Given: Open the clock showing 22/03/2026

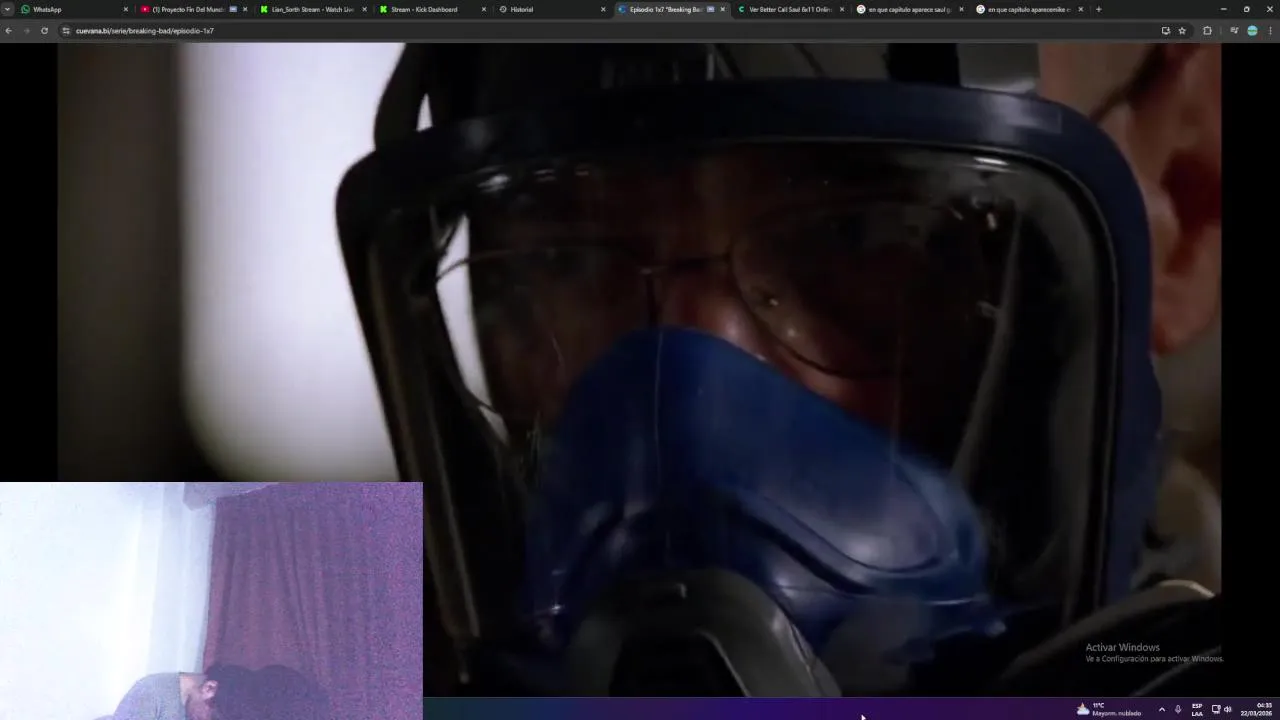Looking at the screenshot, I should coord(1257,709).
